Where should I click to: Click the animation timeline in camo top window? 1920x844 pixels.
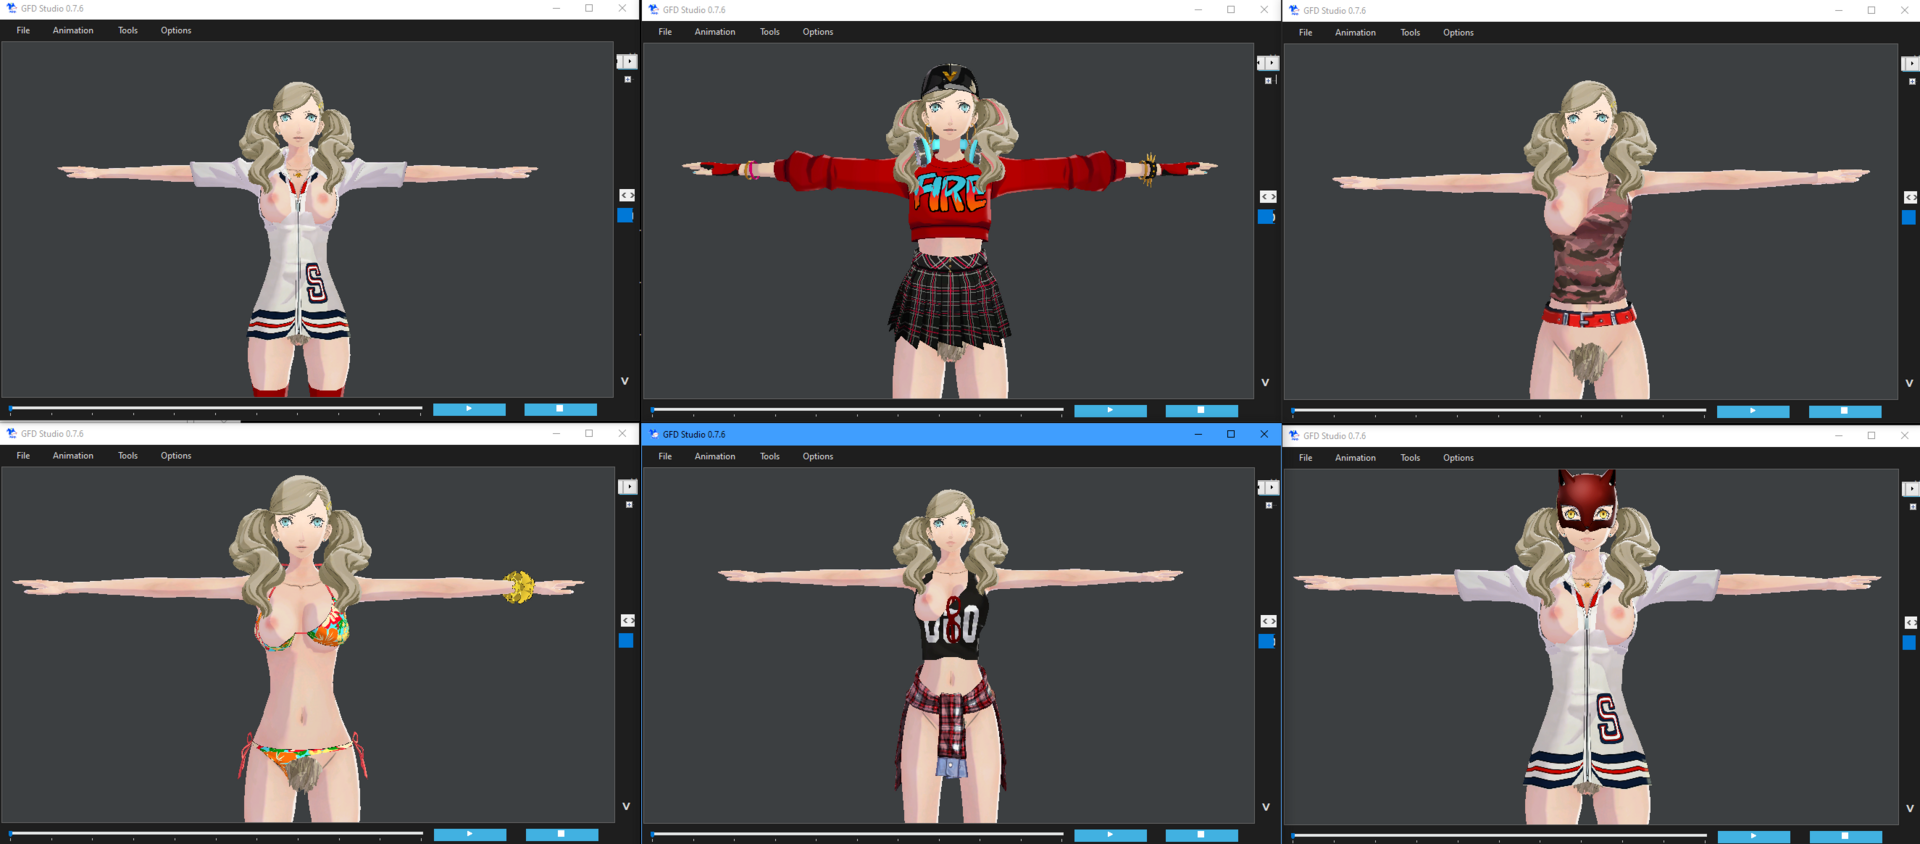pyautogui.click(x=1499, y=411)
